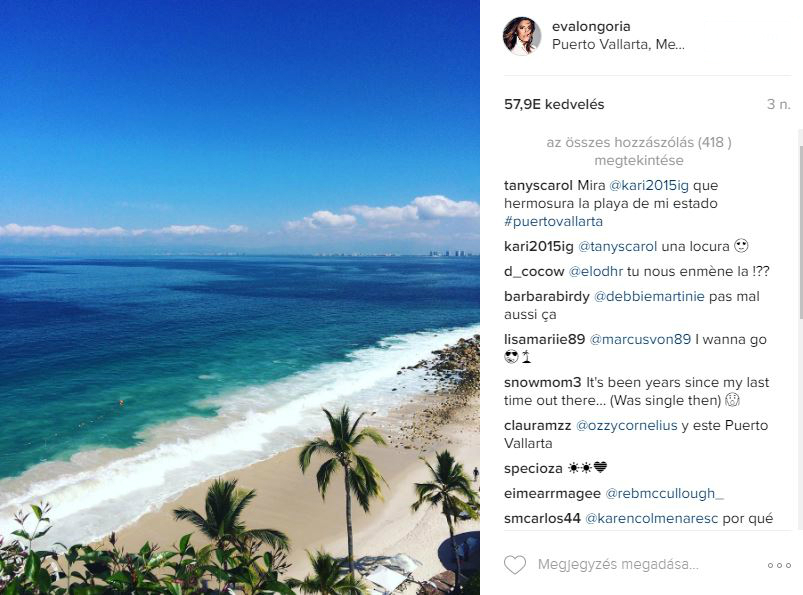
Task: Click the snowmom3 commenter username
Action: coord(542,382)
